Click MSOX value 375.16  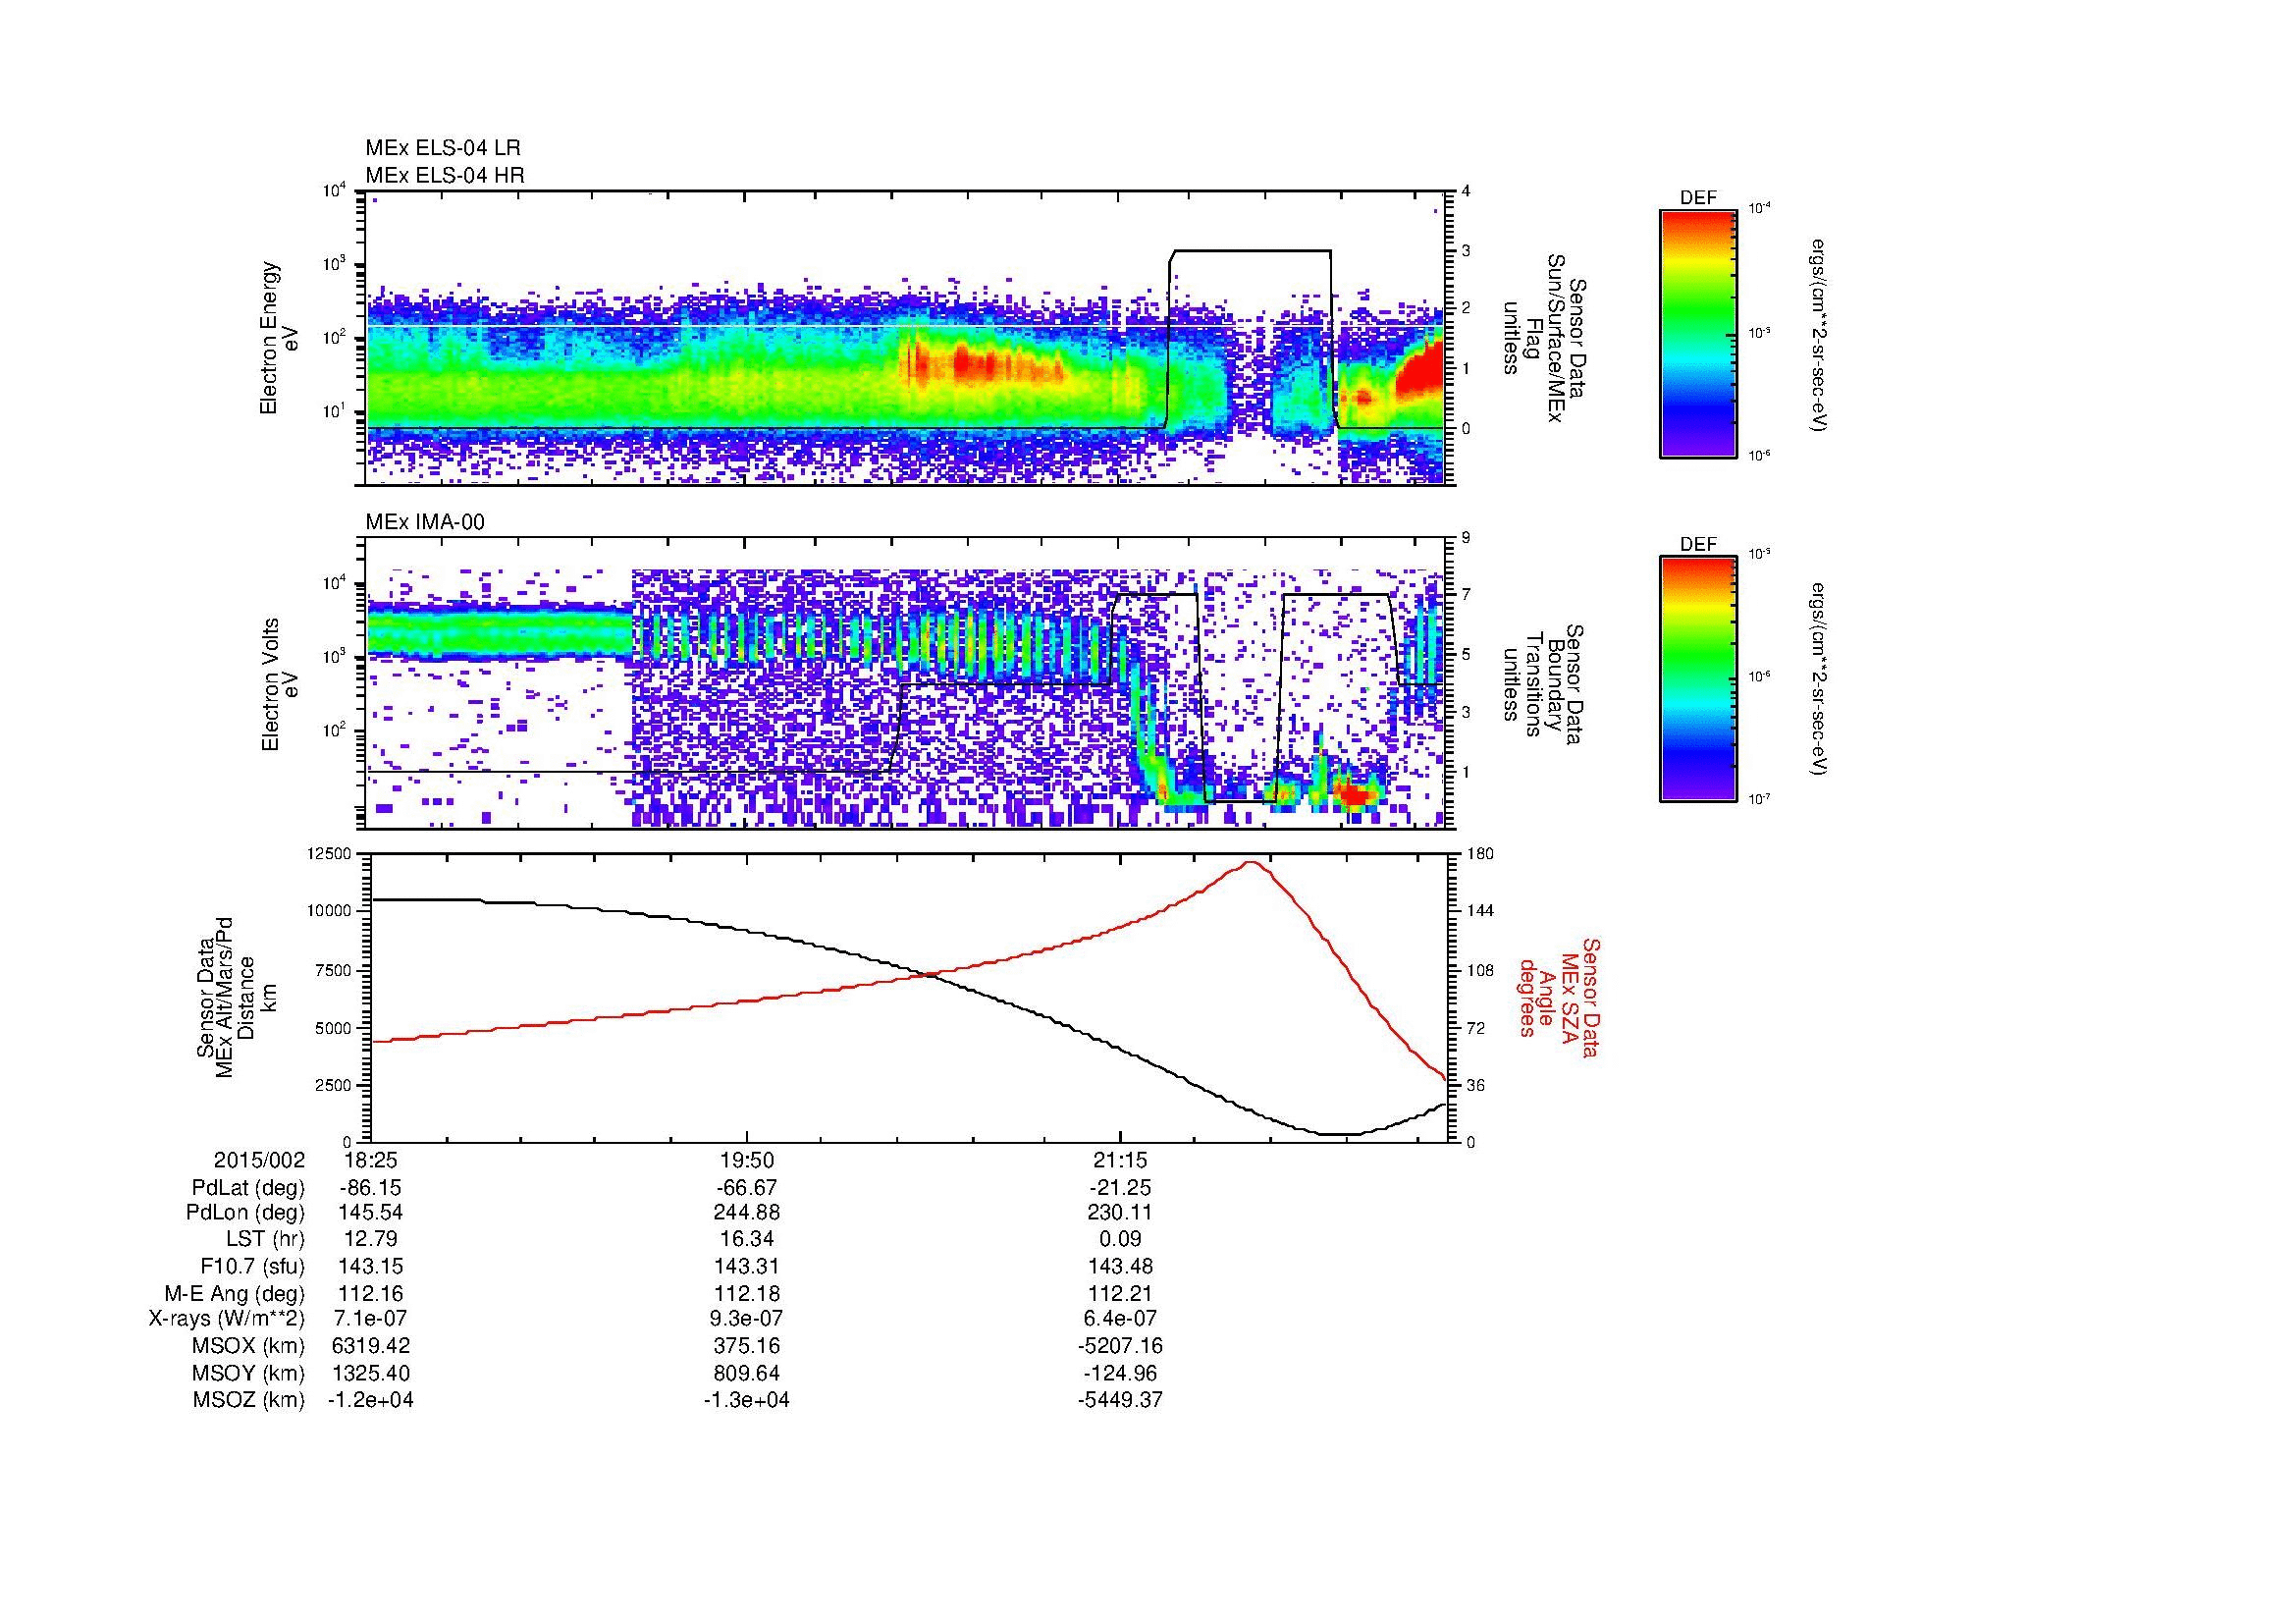[746, 1346]
